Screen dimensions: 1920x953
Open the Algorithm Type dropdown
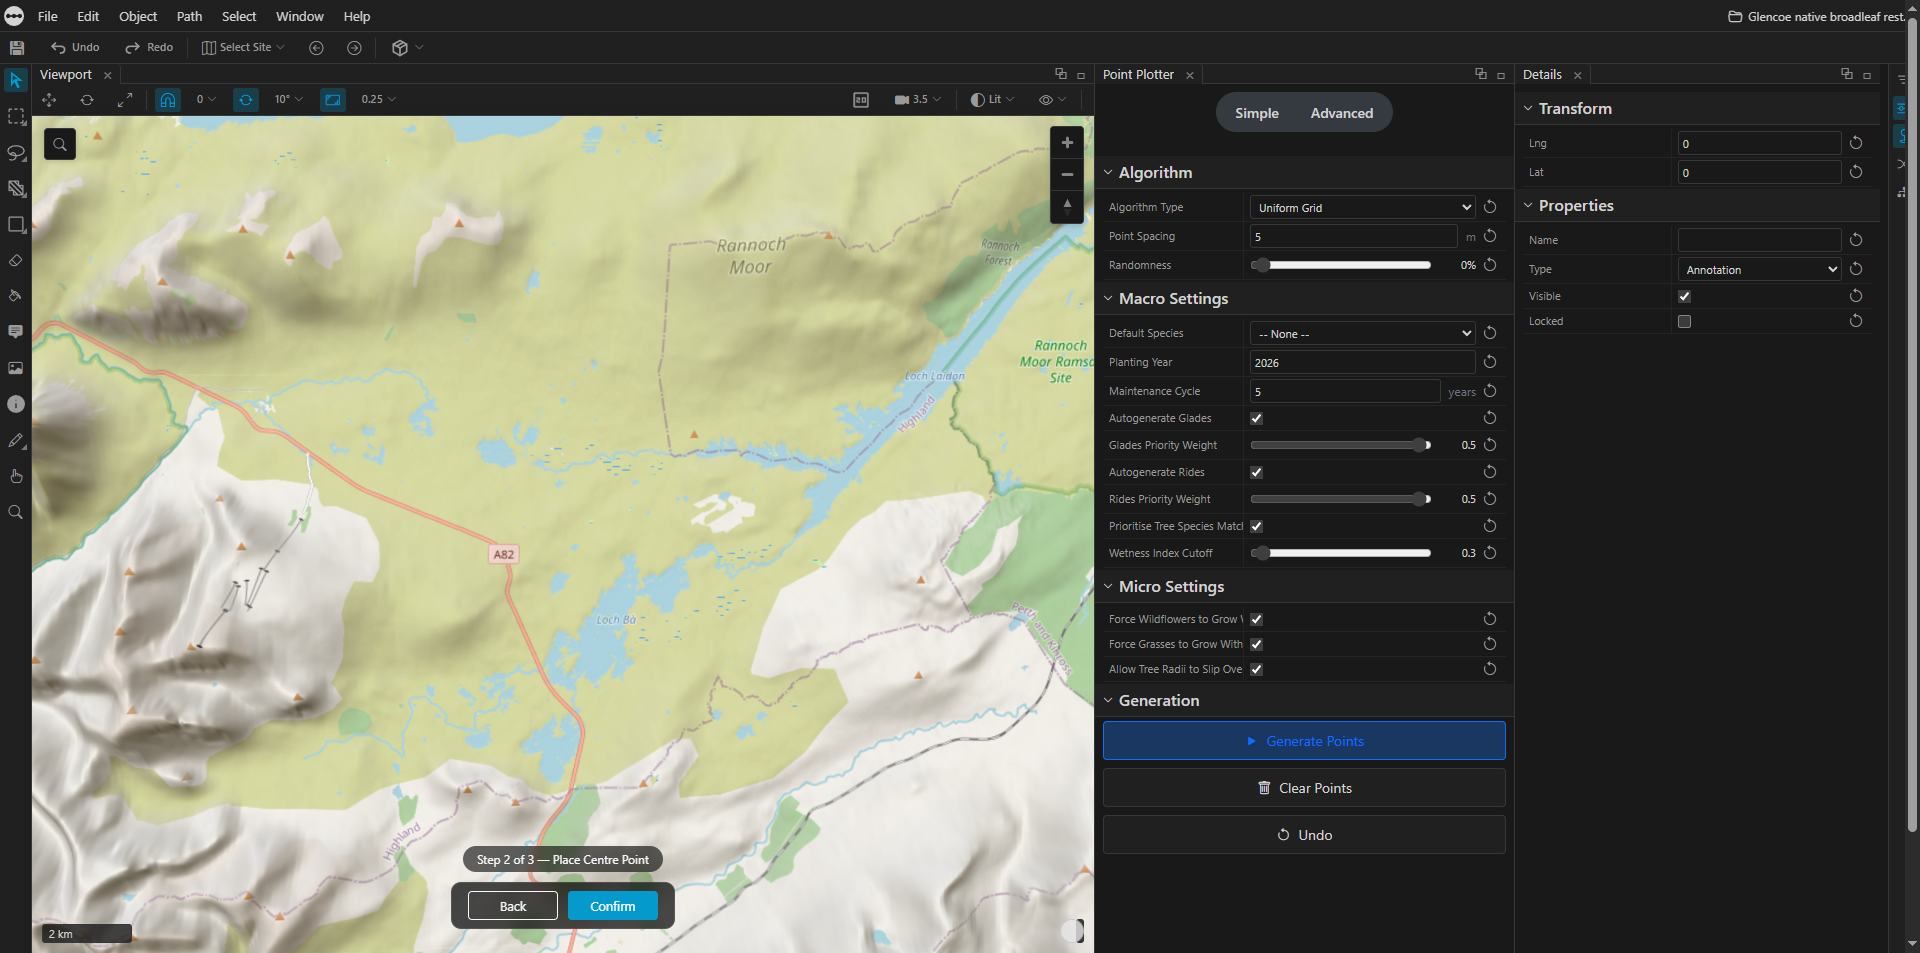click(1361, 207)
